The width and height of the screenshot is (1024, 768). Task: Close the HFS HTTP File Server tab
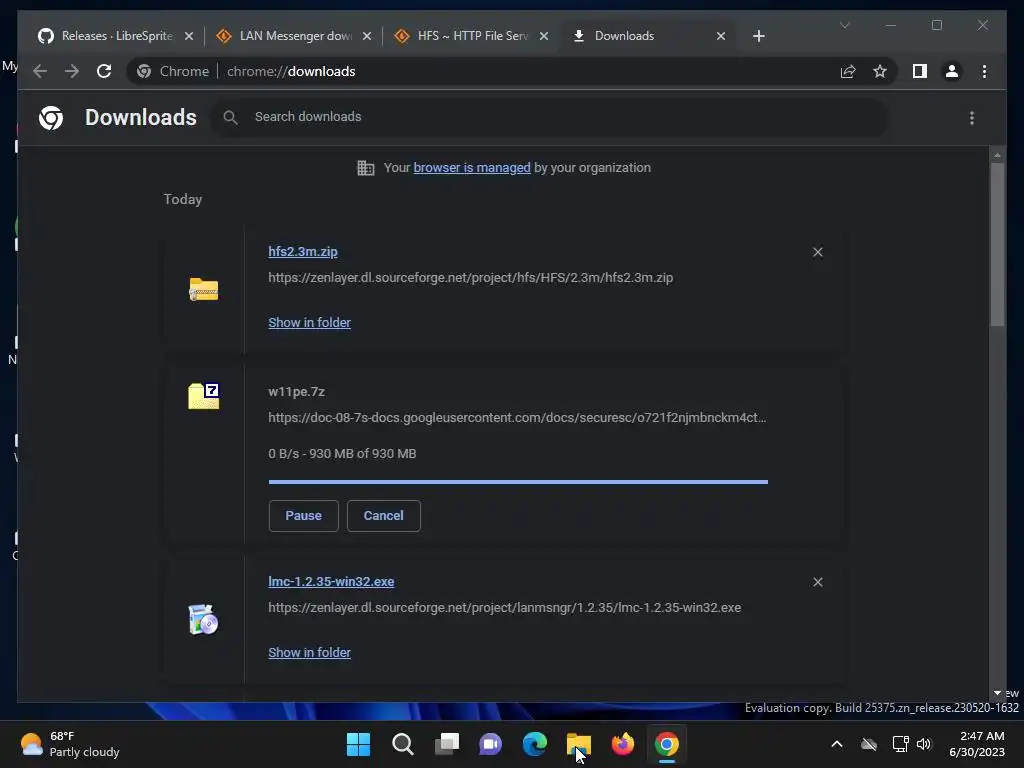coord(544,36)
